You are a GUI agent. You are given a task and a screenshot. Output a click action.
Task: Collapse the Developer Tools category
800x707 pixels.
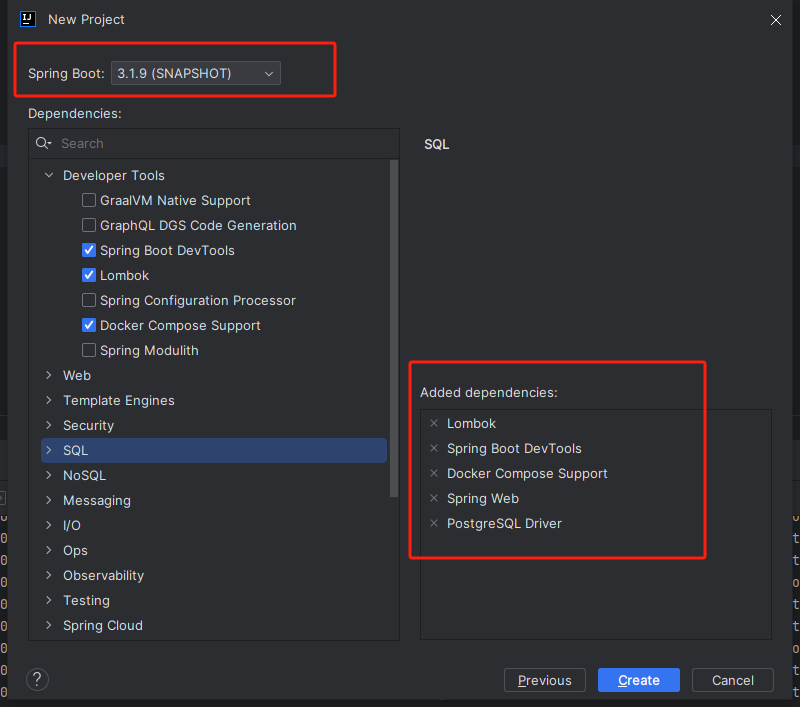coord(49,175)
